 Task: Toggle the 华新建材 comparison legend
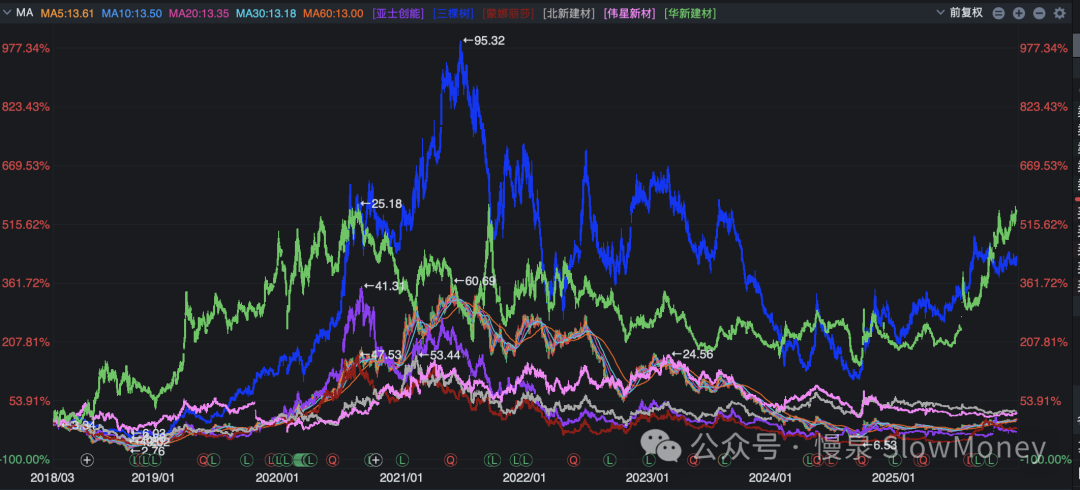[689, 13]
